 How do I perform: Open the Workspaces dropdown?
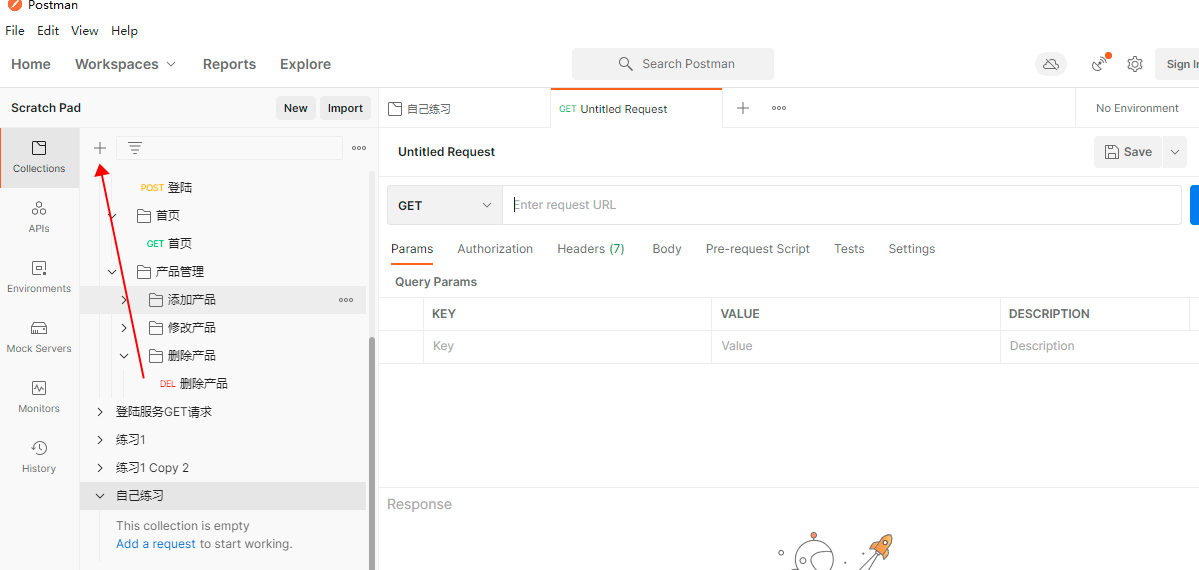125,64
